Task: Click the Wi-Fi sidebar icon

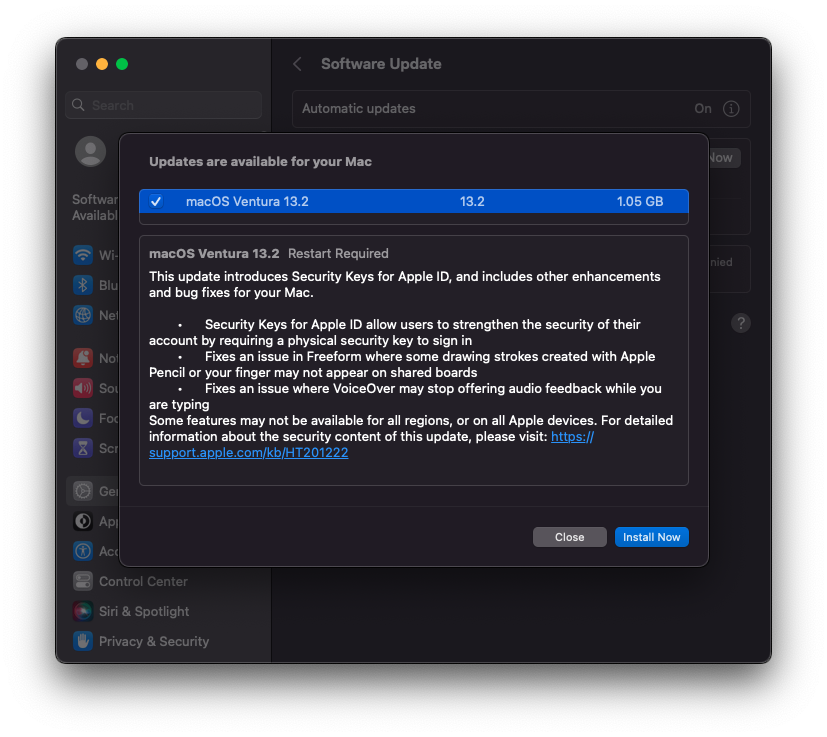Action: 83,255
